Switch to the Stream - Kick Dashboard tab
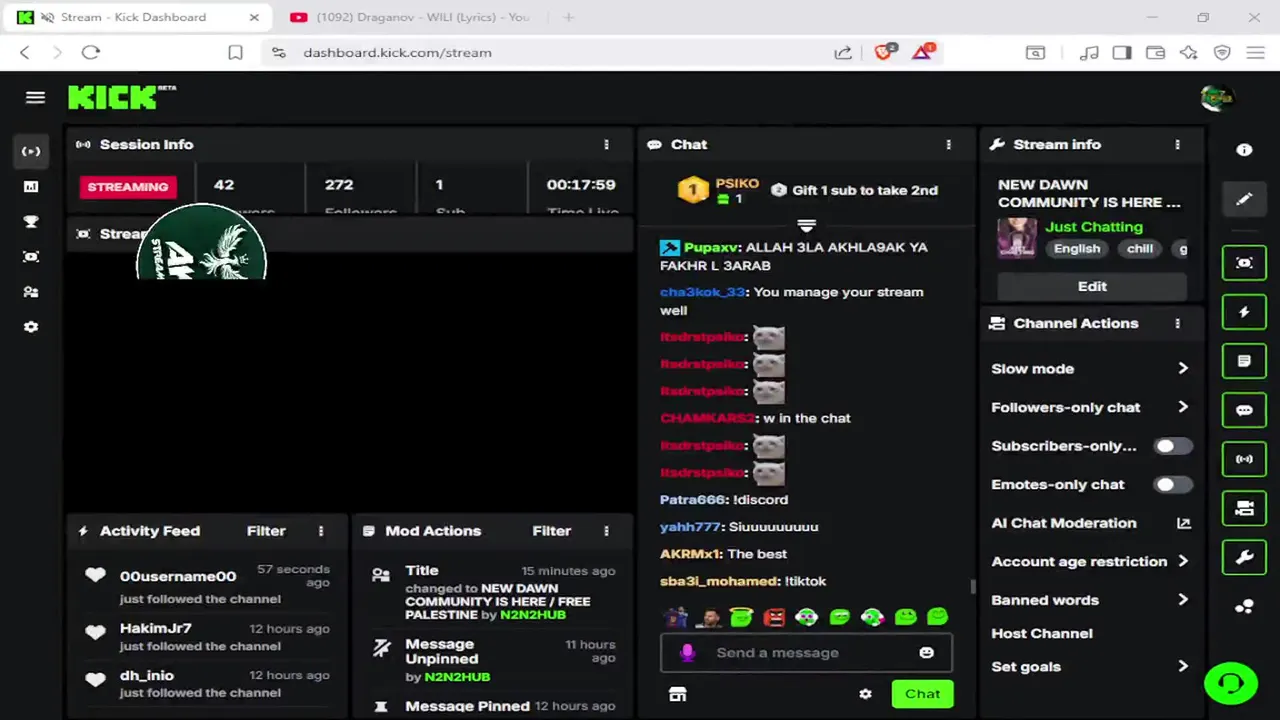1280x720 pixels. point(139,17)
